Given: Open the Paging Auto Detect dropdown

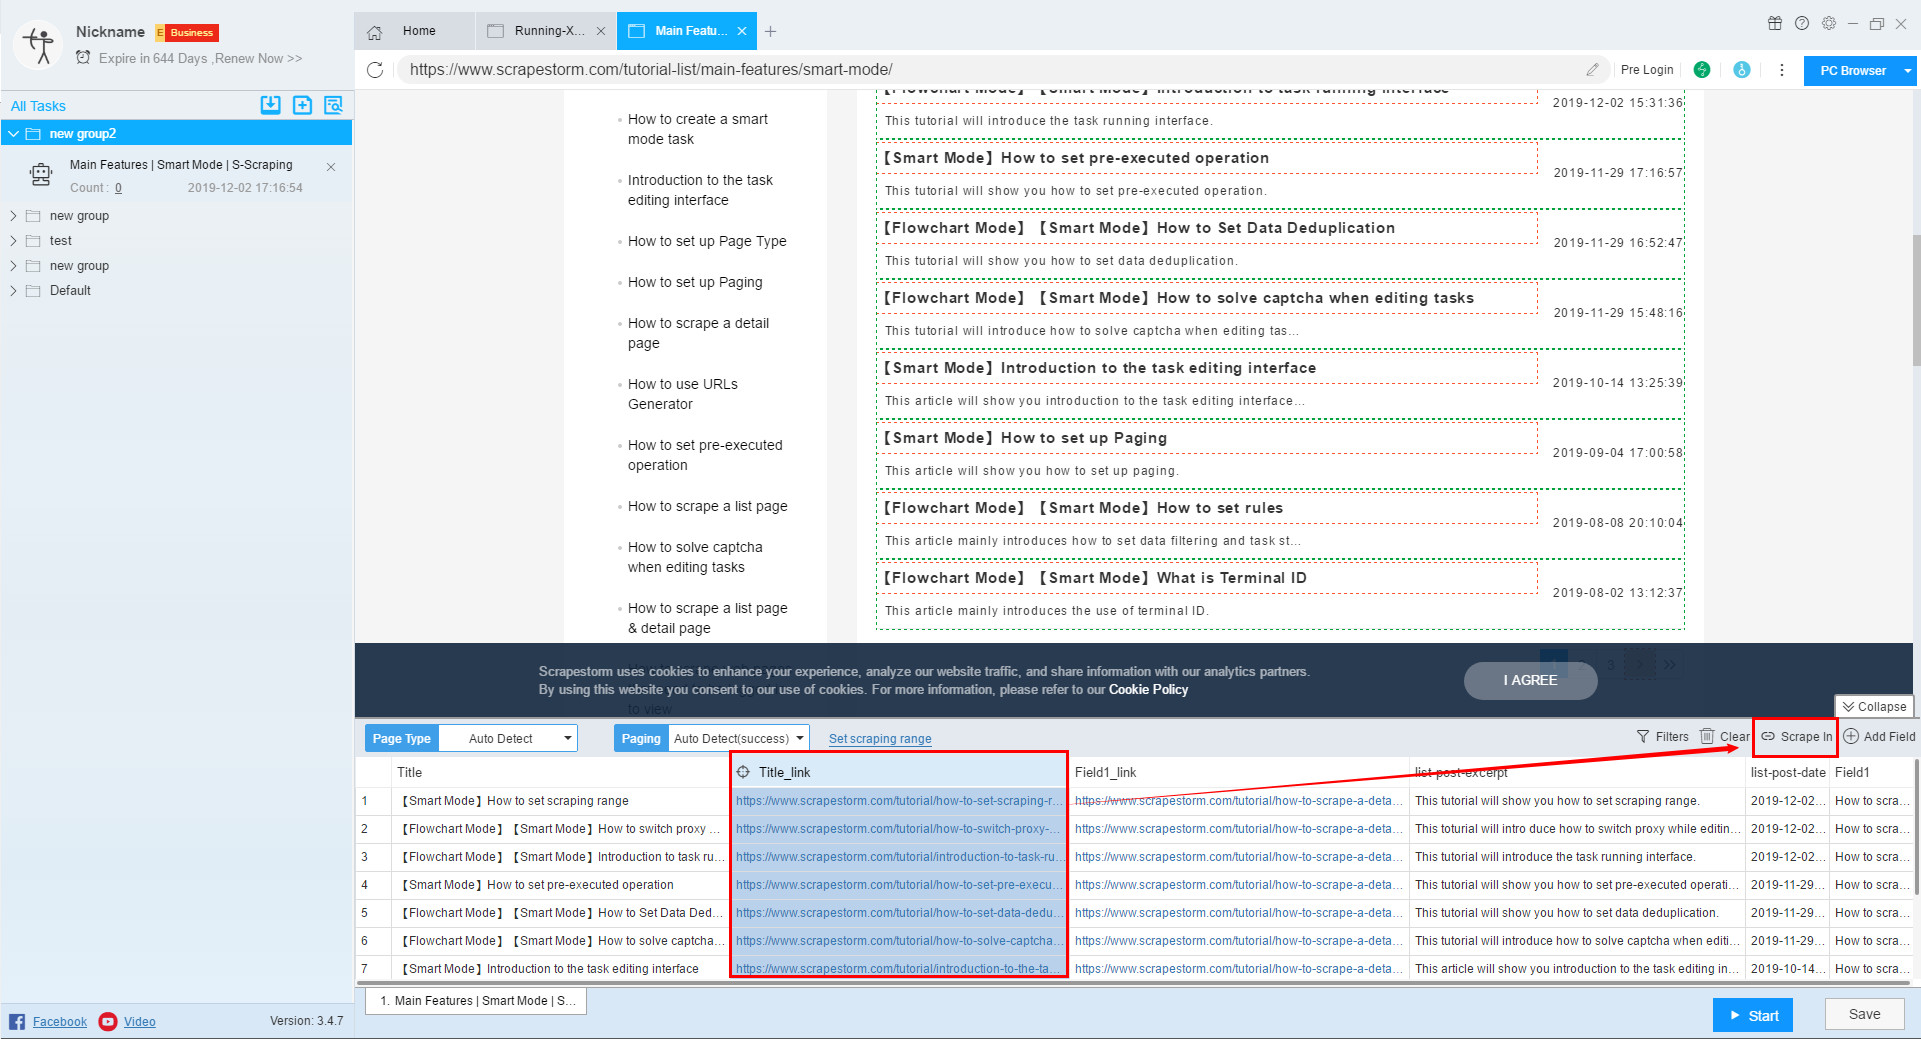Looking at the screenshot, I should click(x=738, y=739).
